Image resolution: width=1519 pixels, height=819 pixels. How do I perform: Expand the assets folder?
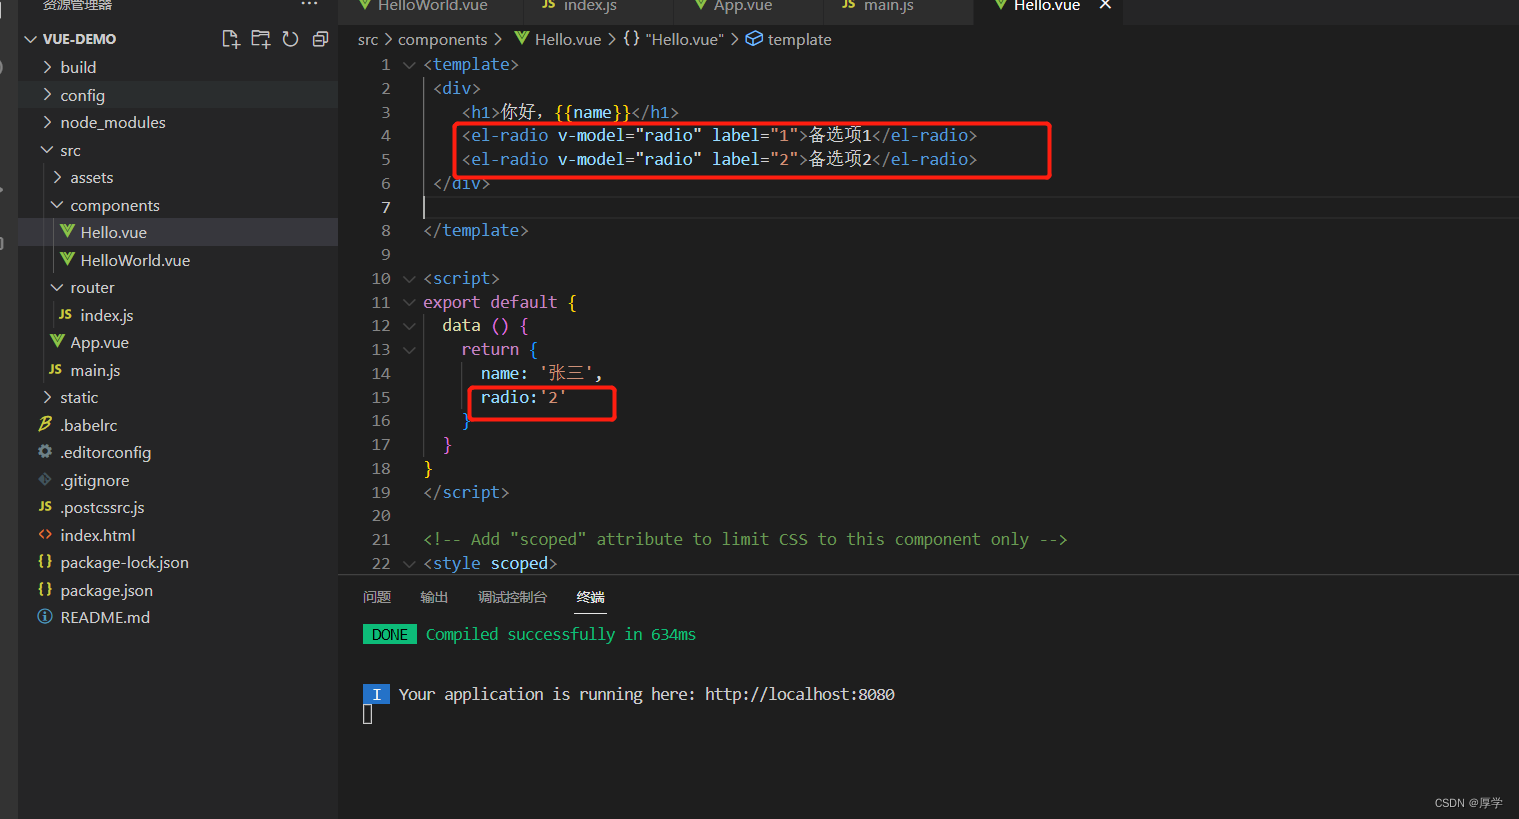[57, 177]
